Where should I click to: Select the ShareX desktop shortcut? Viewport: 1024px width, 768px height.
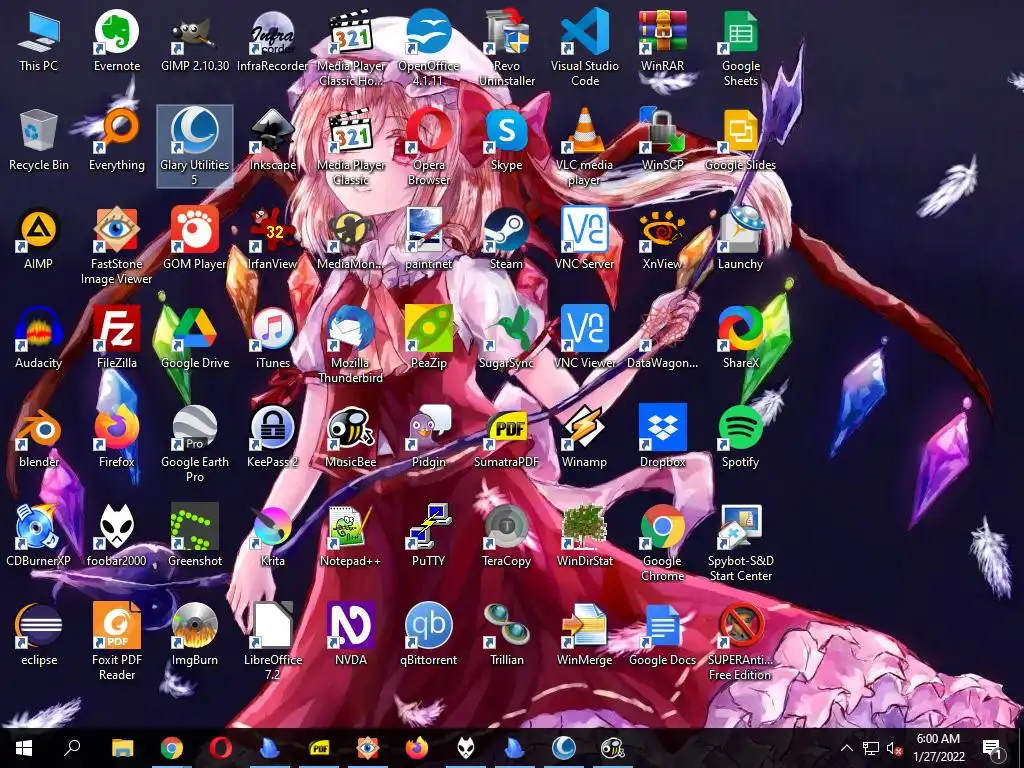coord(740,338)
